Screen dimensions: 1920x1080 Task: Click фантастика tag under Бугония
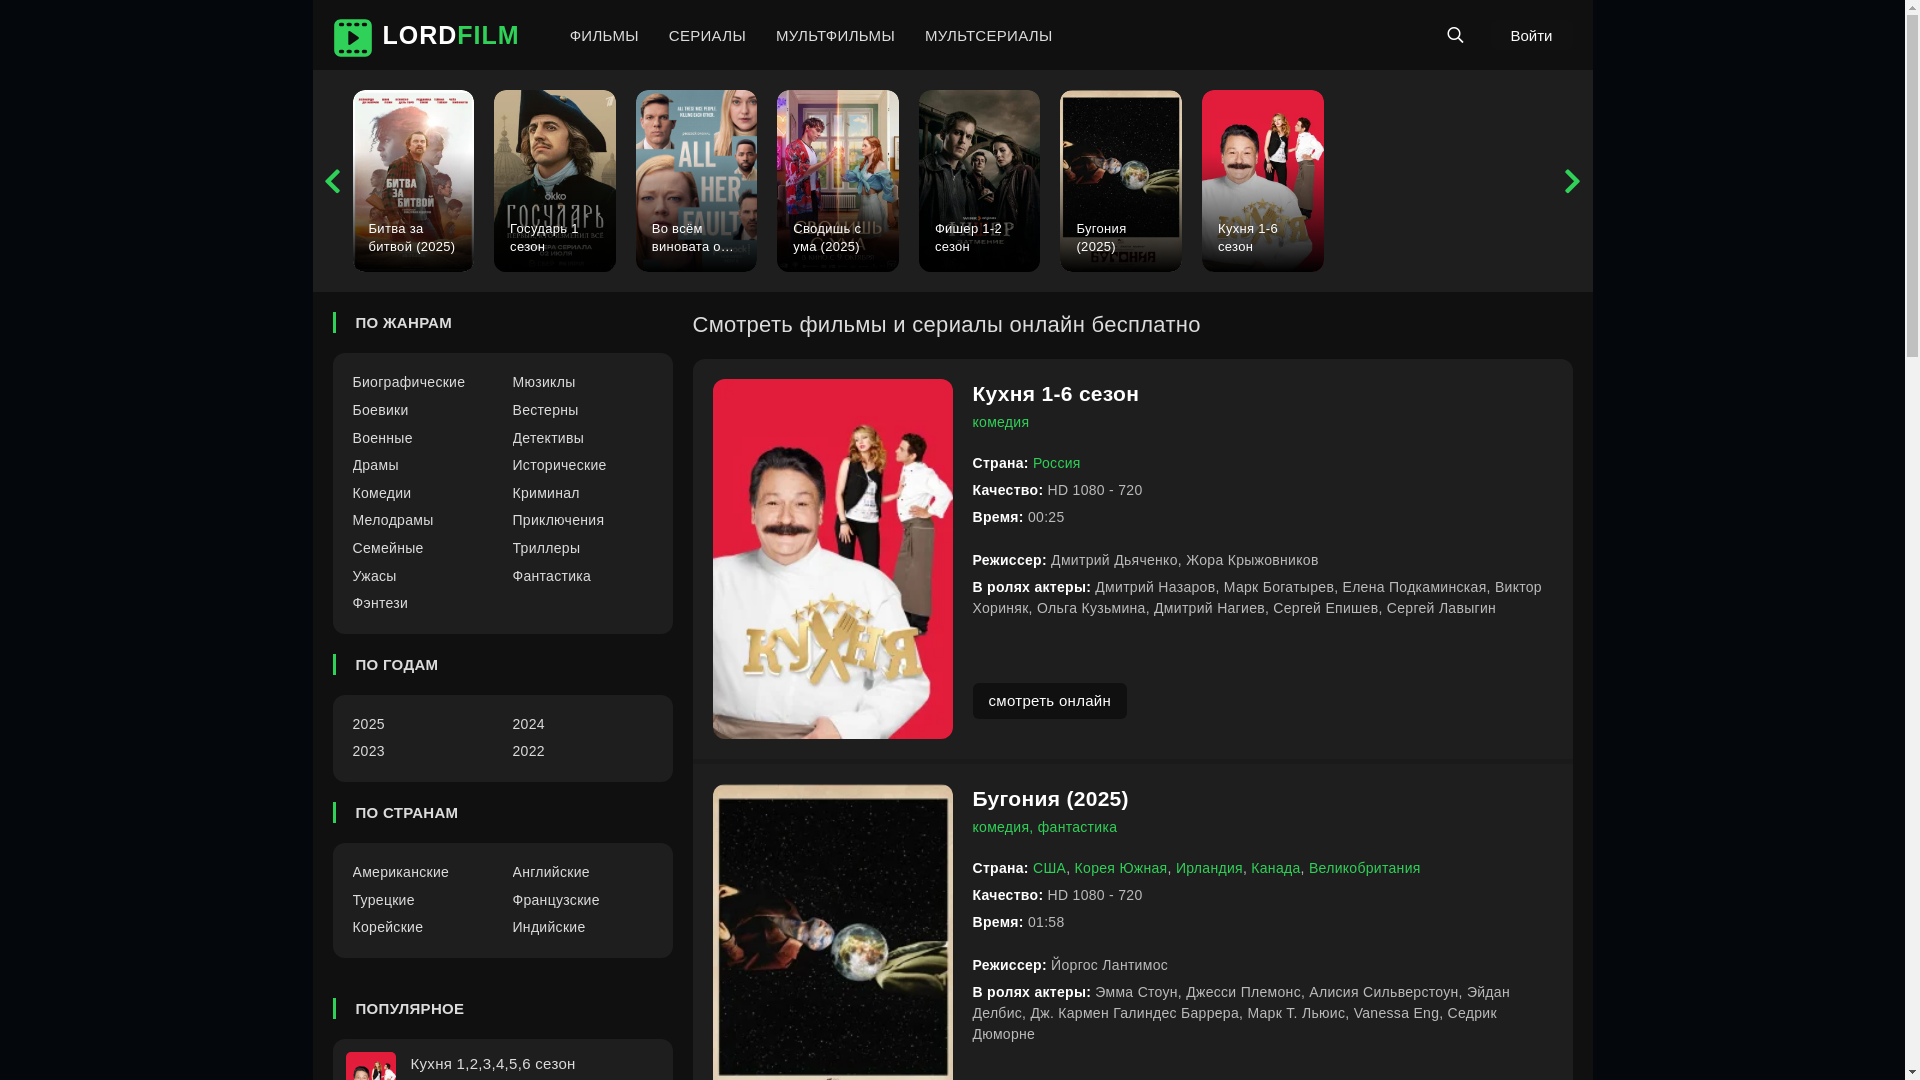(x=1077, y=827)
